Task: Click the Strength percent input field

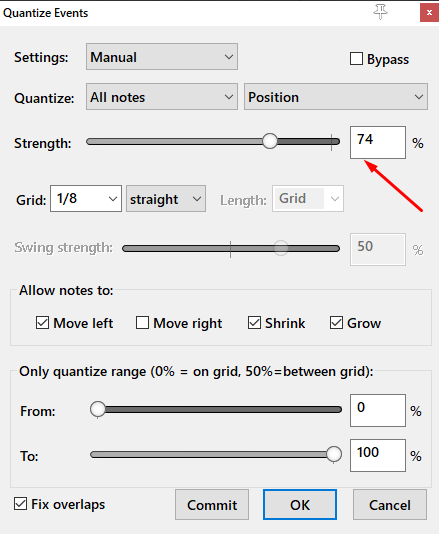Action: point(378,142)
